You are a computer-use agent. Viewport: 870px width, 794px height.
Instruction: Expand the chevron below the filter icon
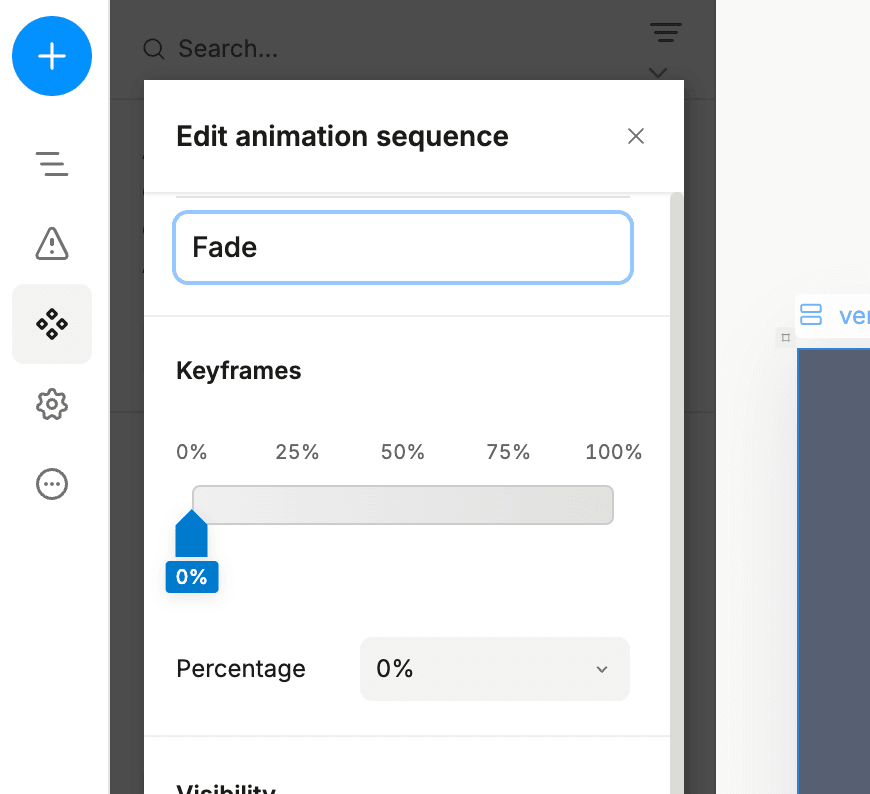657,73
